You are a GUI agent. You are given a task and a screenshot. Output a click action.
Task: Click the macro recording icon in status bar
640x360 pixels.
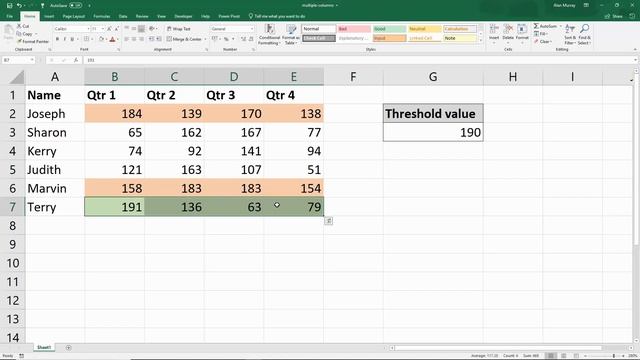tap(21, 356)
